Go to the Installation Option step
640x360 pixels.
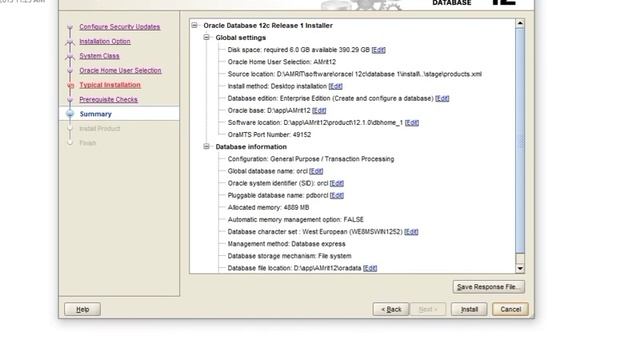tap(105, 41)
